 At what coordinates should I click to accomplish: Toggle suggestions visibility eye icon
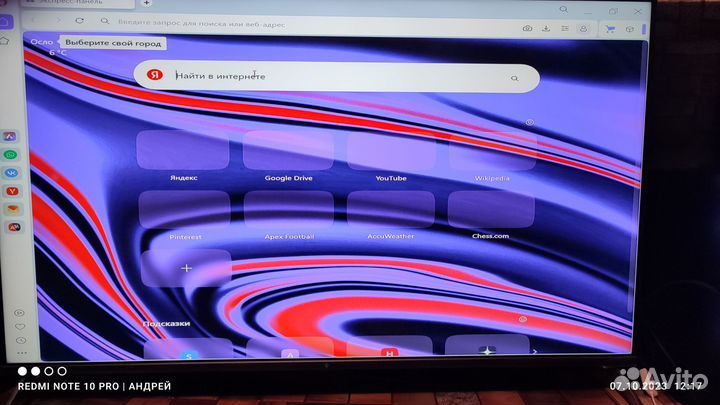(x=522, y=319)
